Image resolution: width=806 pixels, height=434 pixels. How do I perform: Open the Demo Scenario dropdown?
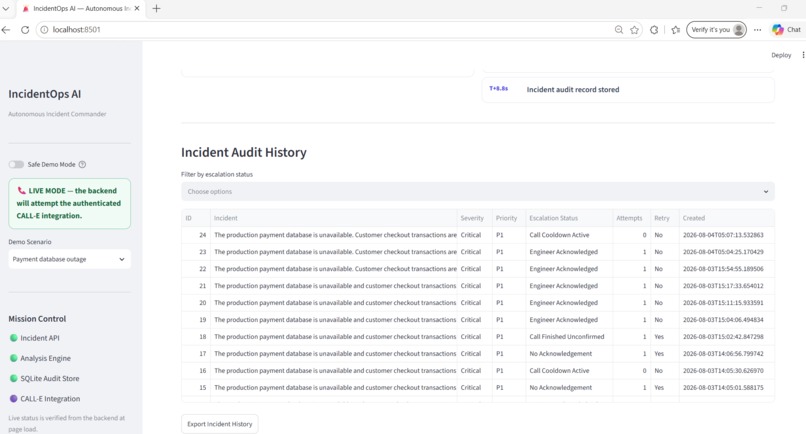69,259
